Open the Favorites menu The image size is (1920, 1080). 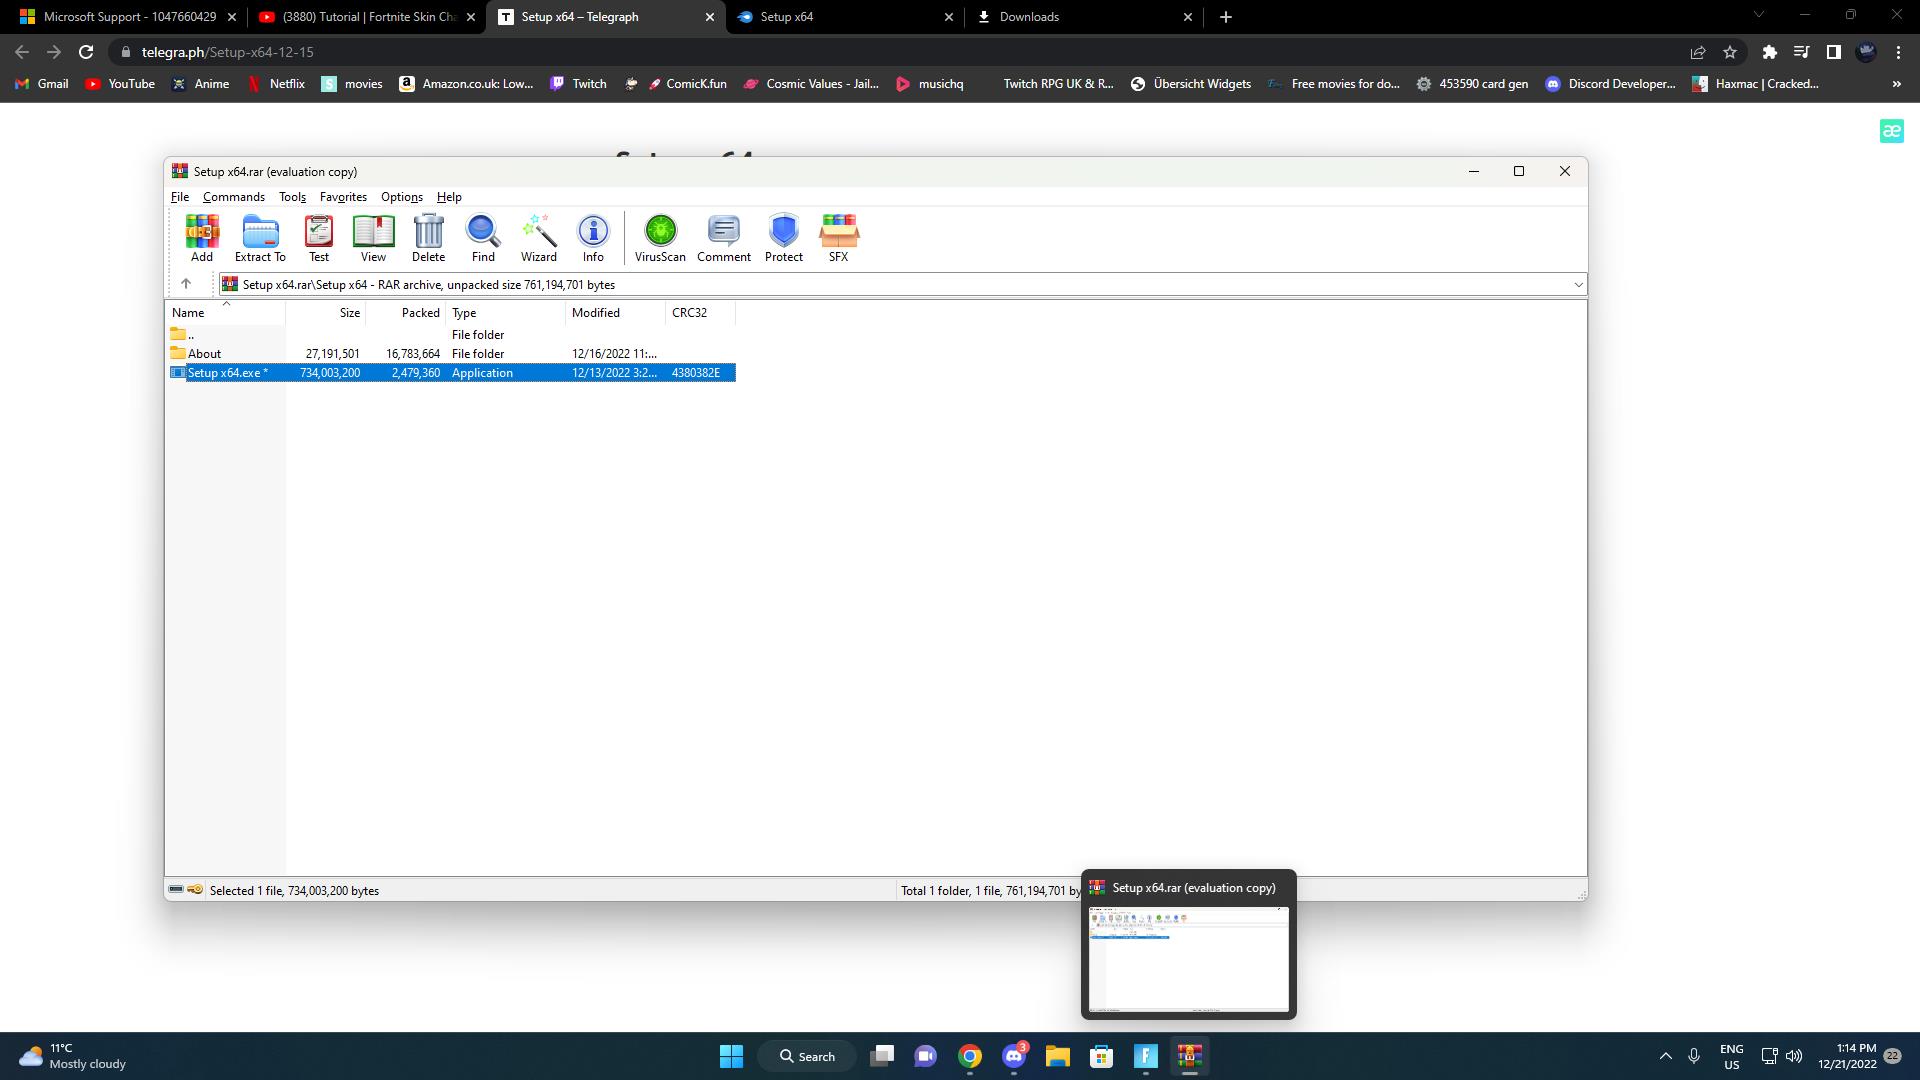coord(343,197)
